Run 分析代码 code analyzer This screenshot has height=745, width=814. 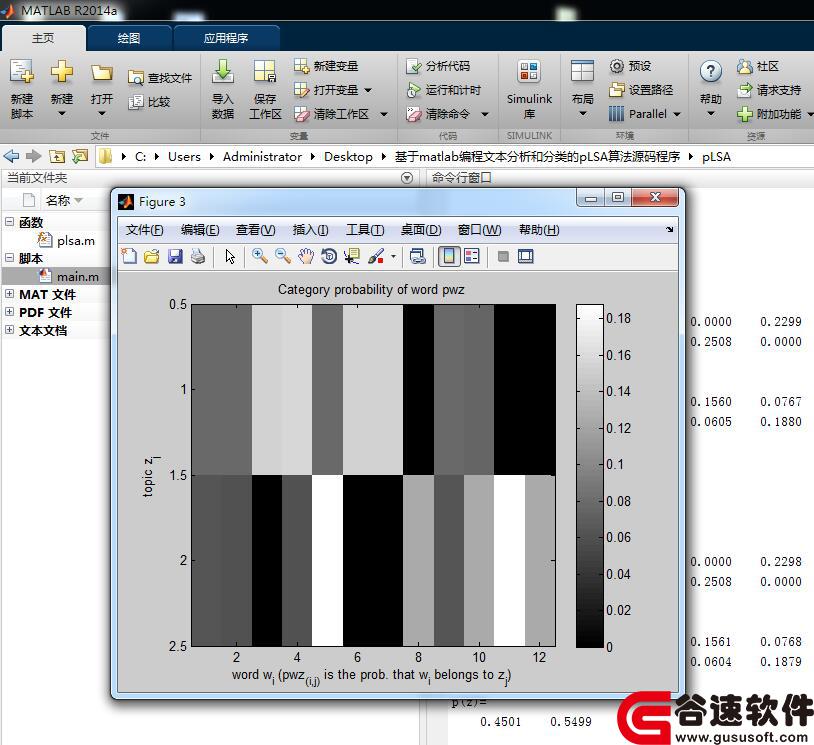[439, 66]
